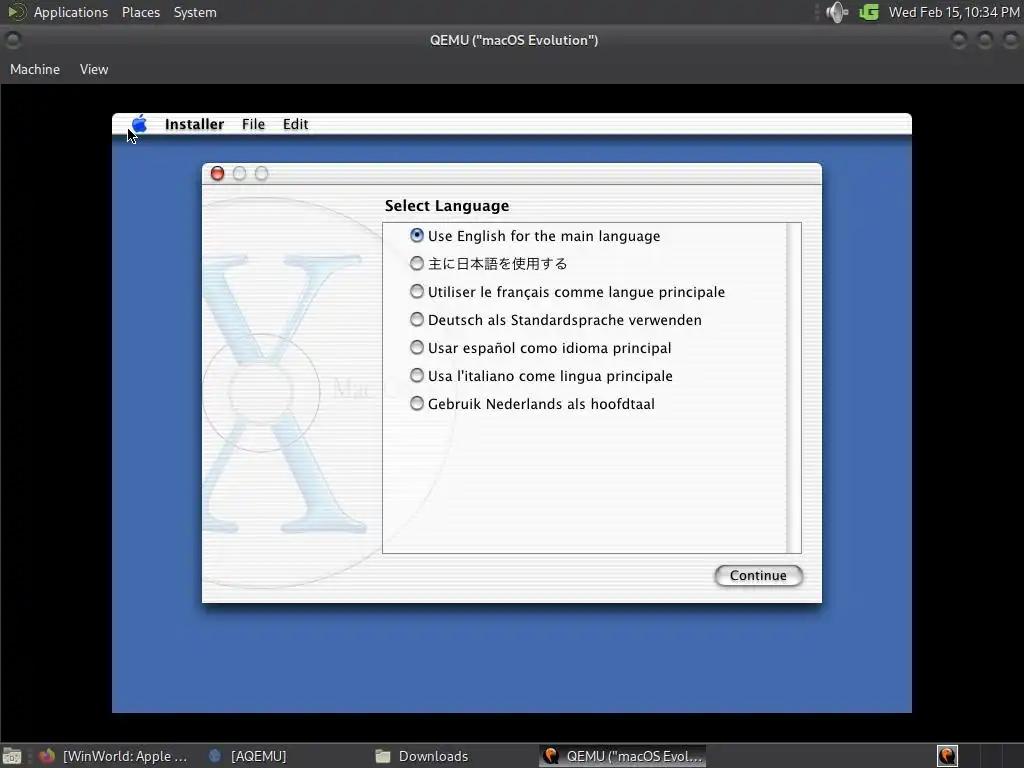The image size is (1024, 768).
Task: Open the Apple menu in installer
Action: (x=139, y=123)
